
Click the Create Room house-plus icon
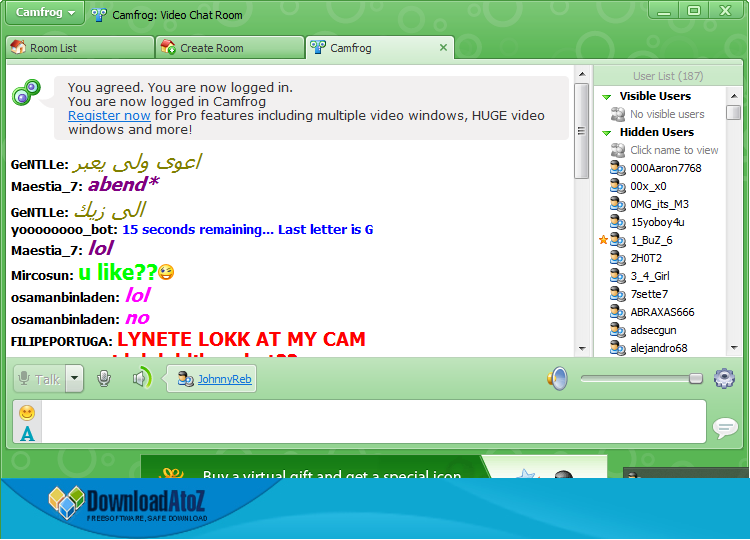pyautogui.click(x=168, y=47)
